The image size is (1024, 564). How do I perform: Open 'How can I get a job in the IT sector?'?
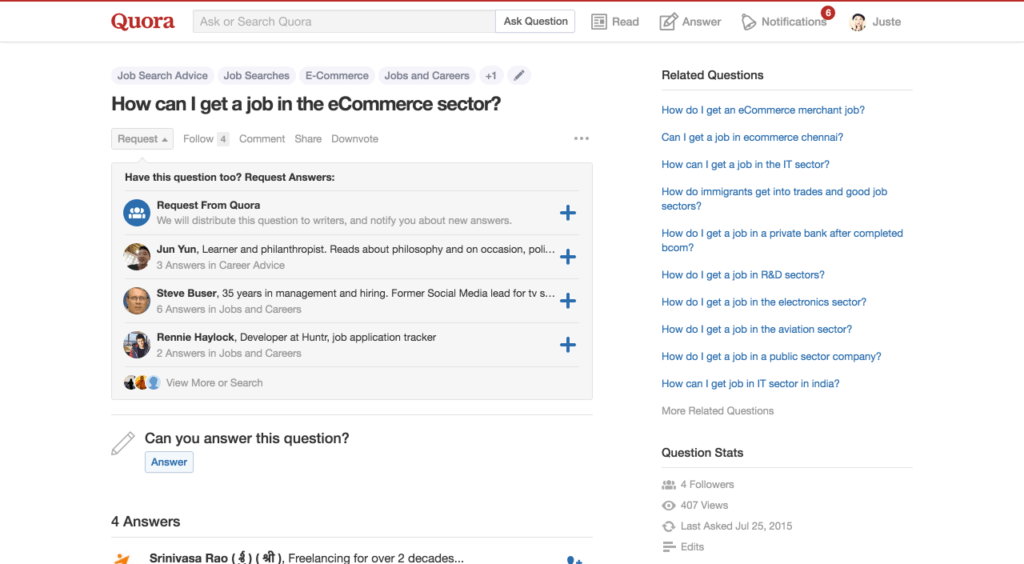[745, 164]
